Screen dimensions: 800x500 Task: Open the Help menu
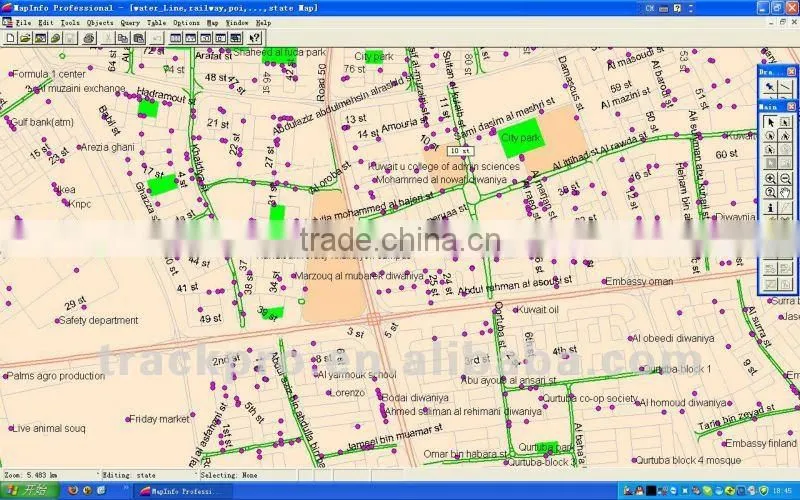pos(263,23)
